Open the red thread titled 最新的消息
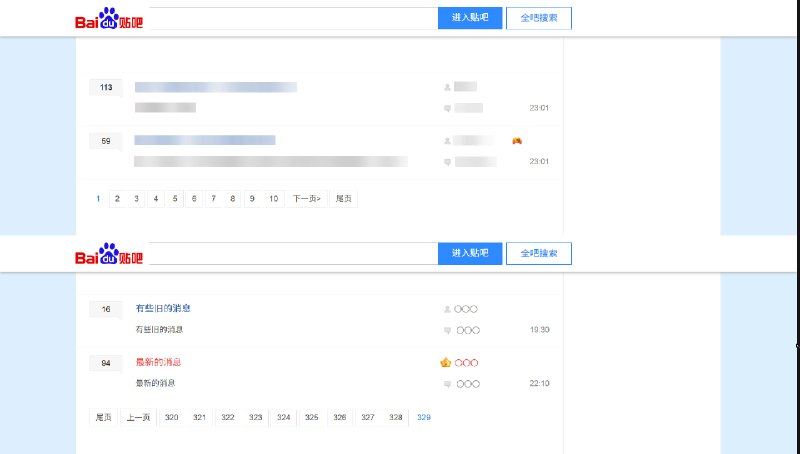 pyautogui.click(x=158, y=362)
